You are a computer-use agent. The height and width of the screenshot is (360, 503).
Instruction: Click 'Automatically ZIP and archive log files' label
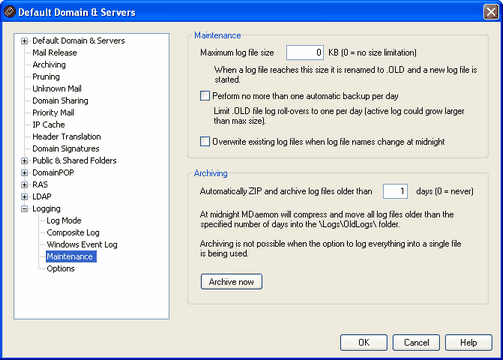[286, 191]
